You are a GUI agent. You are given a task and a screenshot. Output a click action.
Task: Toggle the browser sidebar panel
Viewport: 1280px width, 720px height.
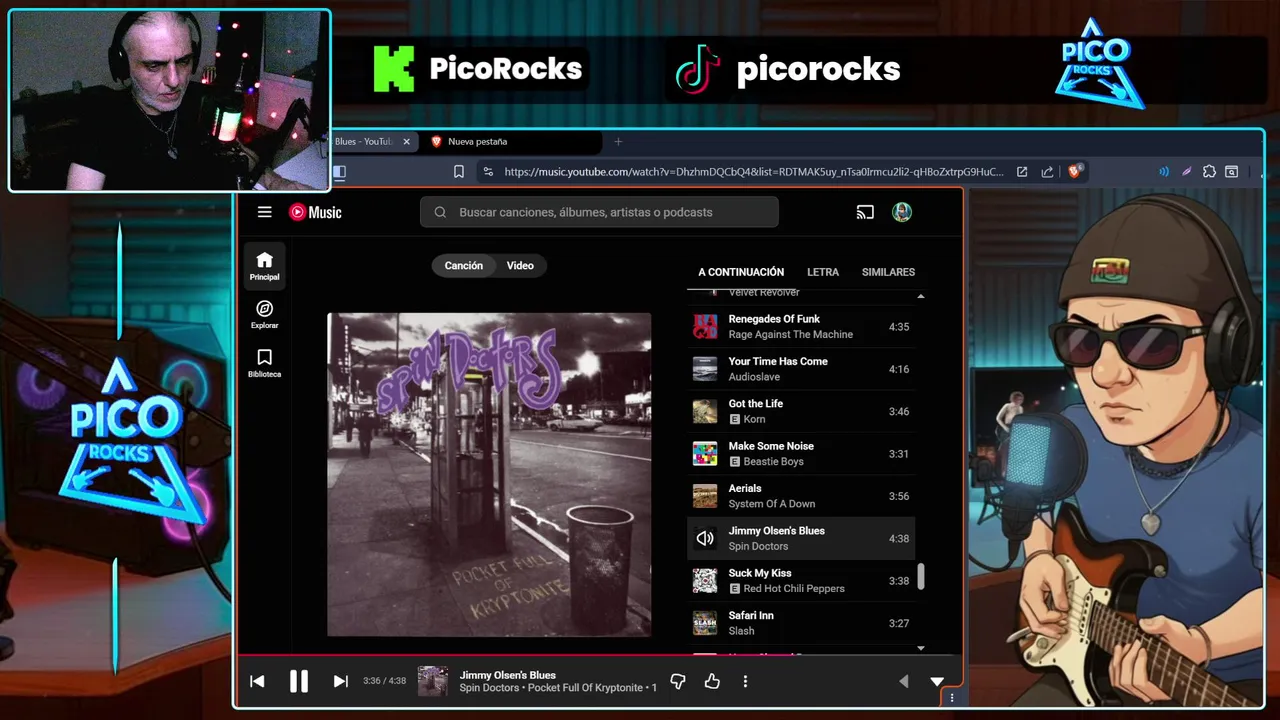pyautogui.click(x=340, y=172)
